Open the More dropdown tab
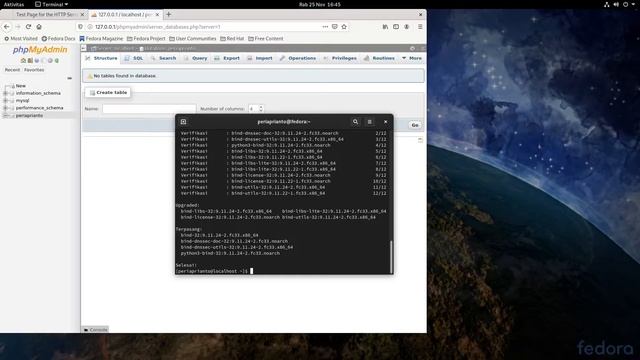Viewport: 640px width, 360px height. 412,58
